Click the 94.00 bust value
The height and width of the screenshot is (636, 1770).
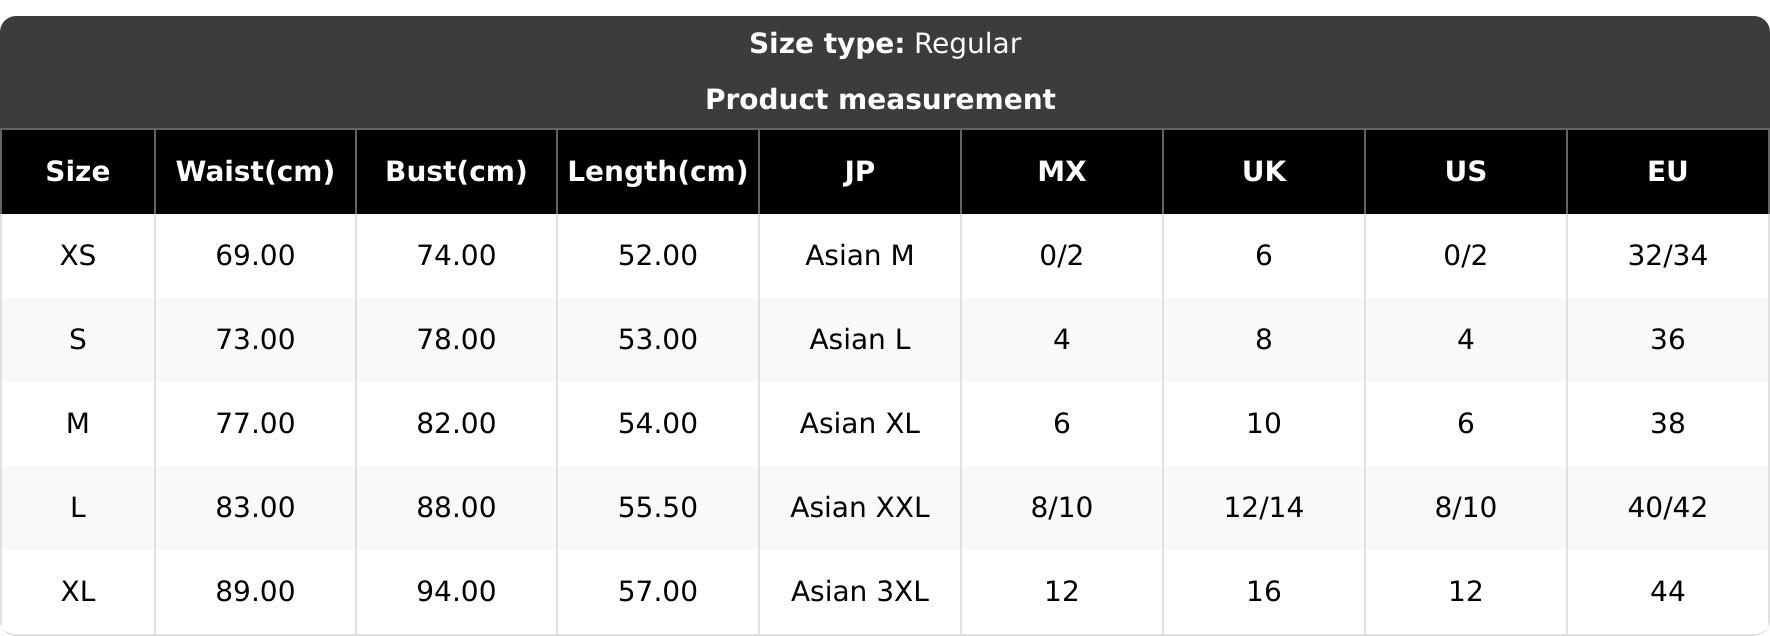[x=456, y=592]
